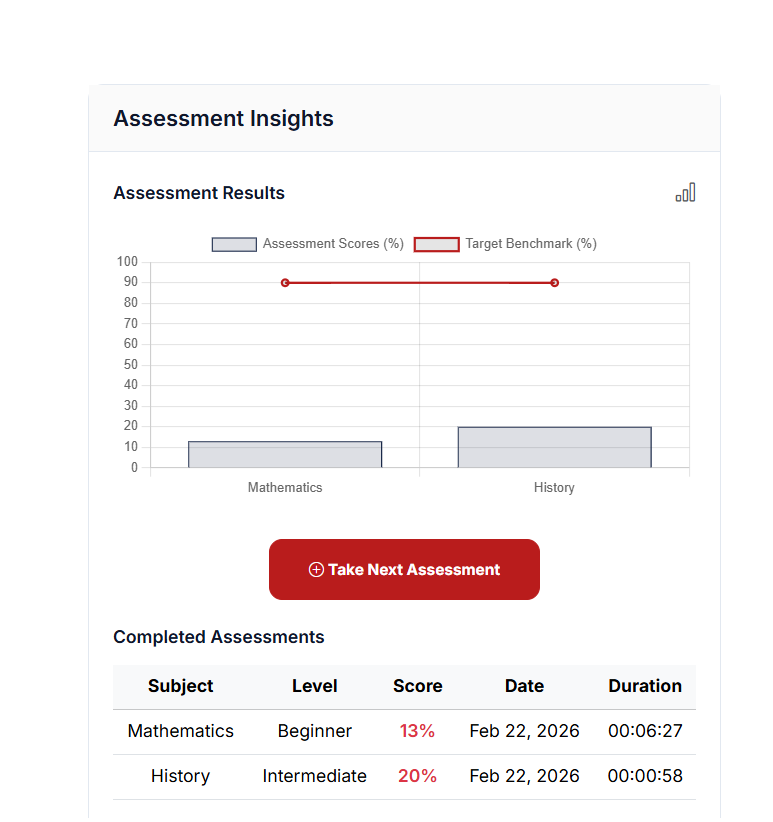Click the 13% score for Mathematics

(417, 731)
